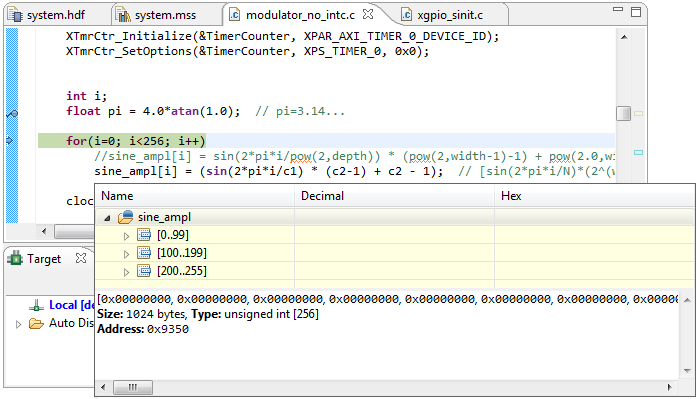697x399 pixels.
Task: Click the sine_ampl variable icon
Action: 125,217
